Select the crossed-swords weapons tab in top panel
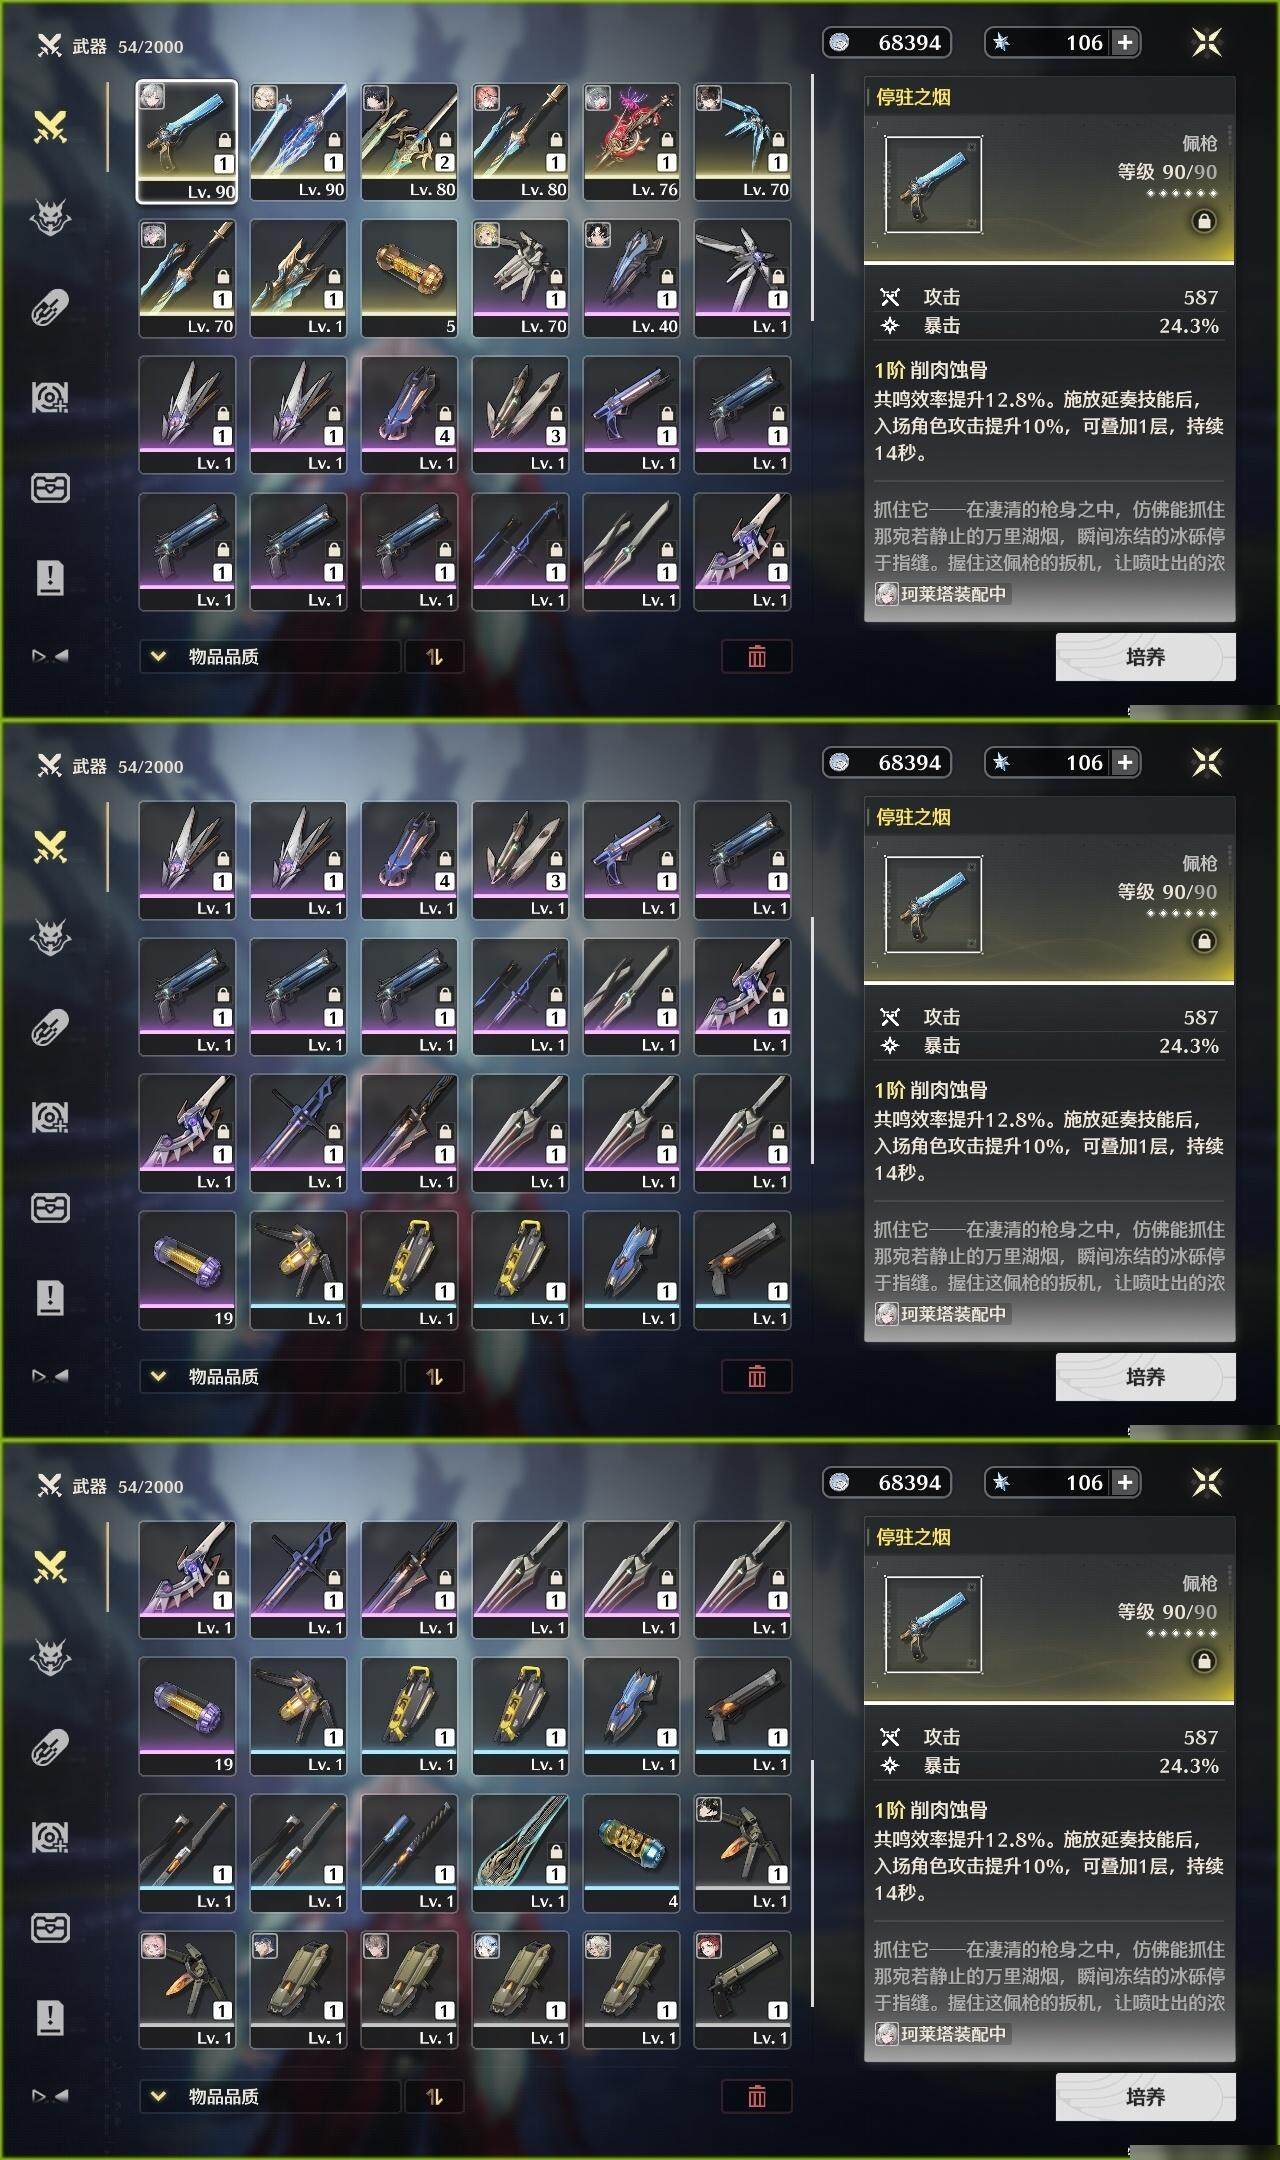 50,127
